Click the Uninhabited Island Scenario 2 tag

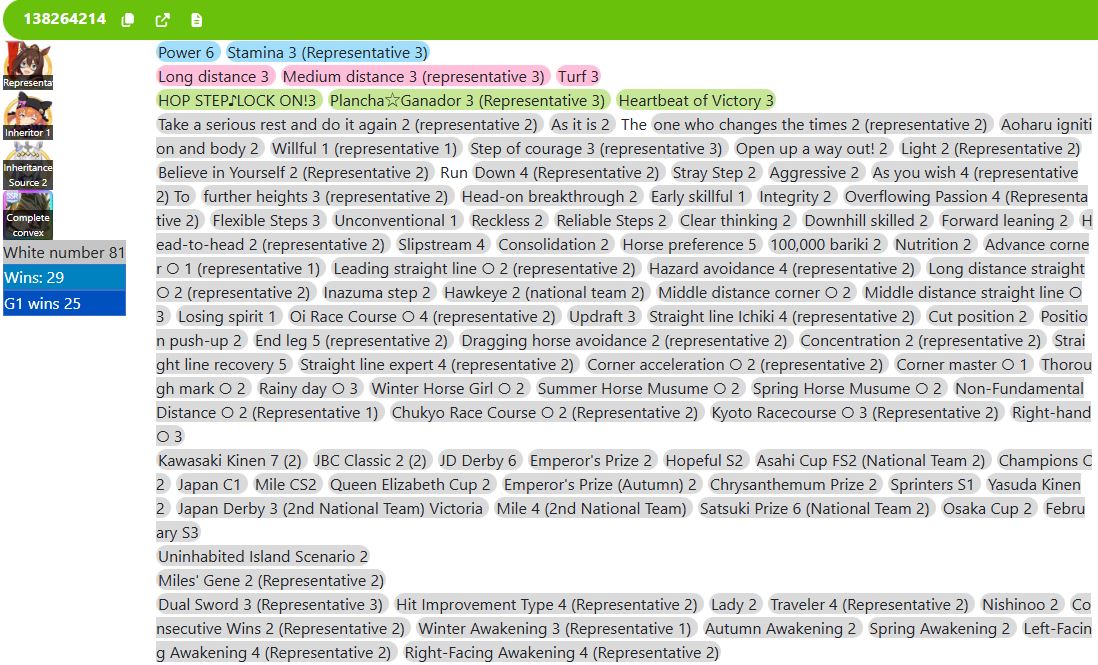(x=263, y=556)
